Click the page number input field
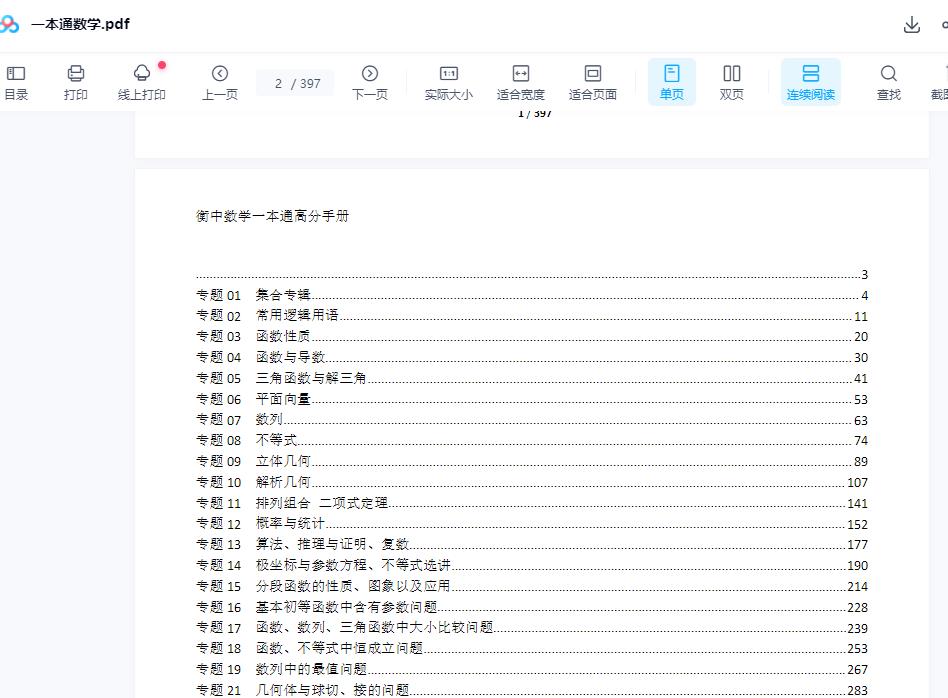The height and width of the screenshot is (698, 948). [279, 84]
